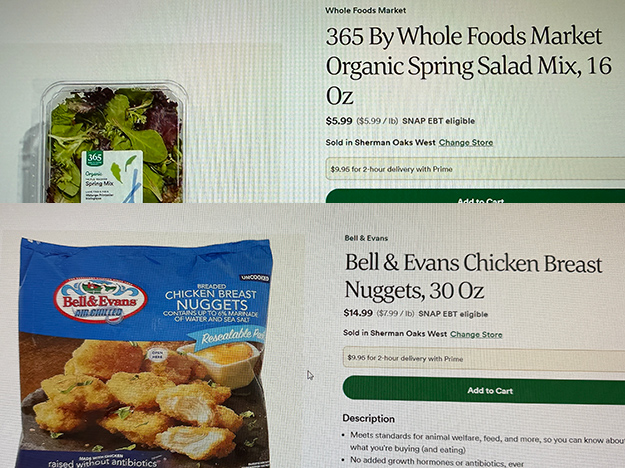Viewport: 625px width, 468px height.
Task: Select the nuggets 2-hour Prime delivery banner
Action: pos(484,358)
